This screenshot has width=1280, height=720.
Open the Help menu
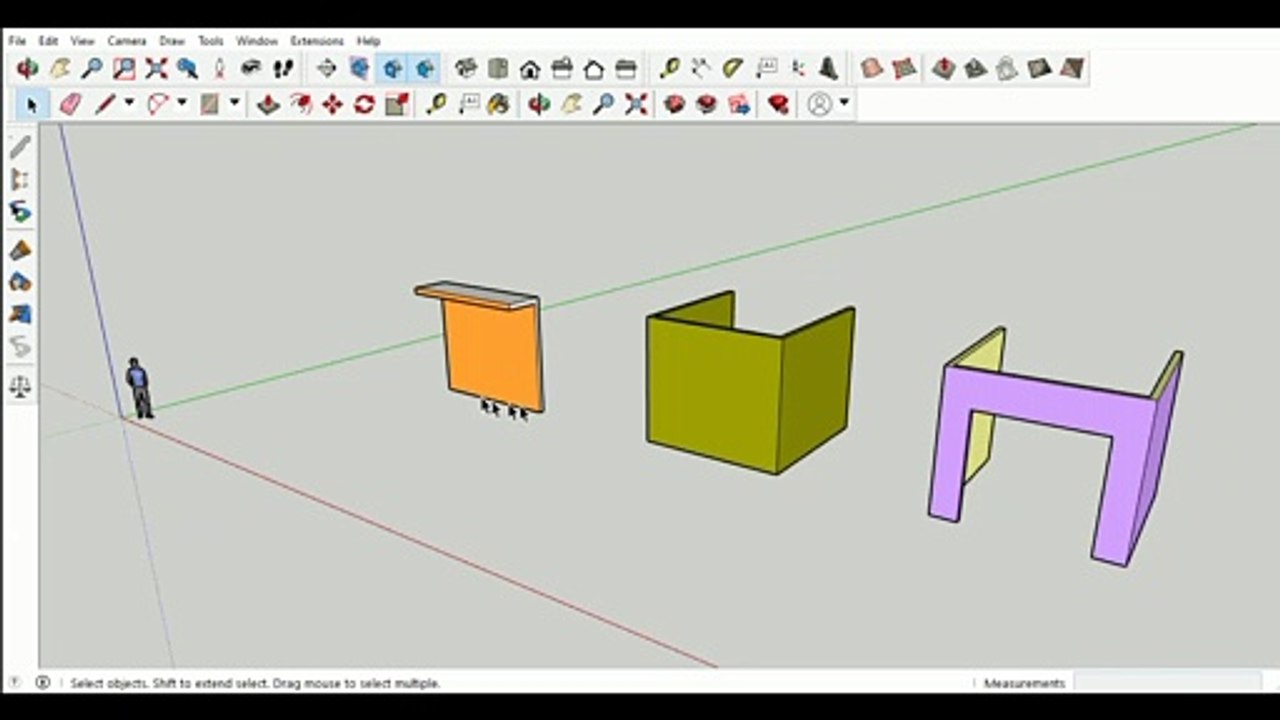(368, 41)
